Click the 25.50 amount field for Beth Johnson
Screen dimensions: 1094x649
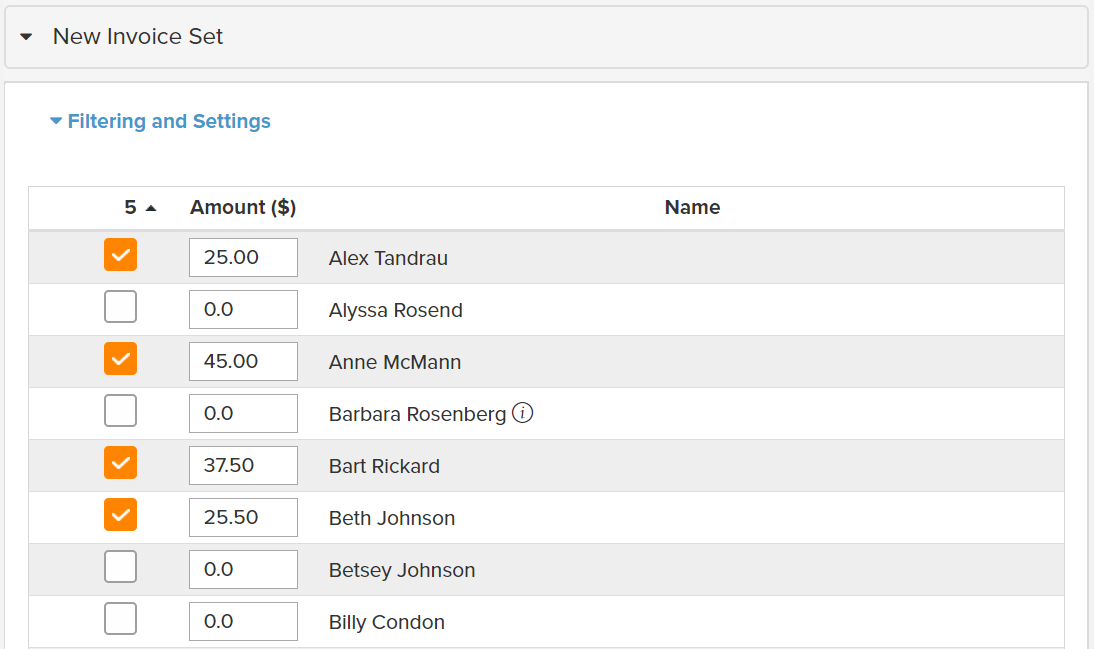click(243, 517)
